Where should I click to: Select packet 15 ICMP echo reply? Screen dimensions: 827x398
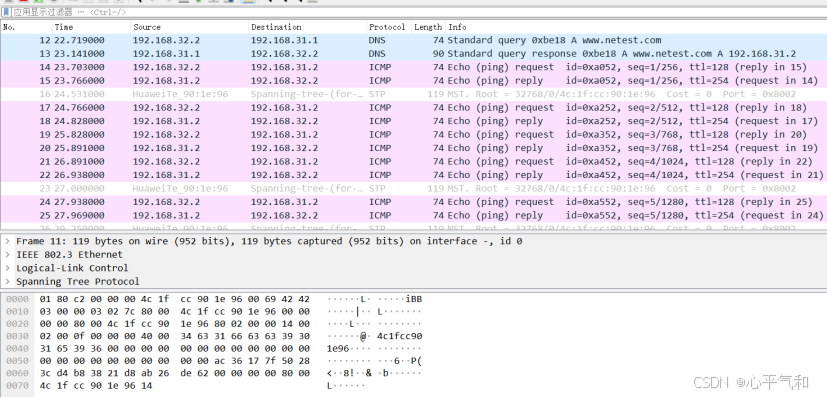[x=414, y=81]
